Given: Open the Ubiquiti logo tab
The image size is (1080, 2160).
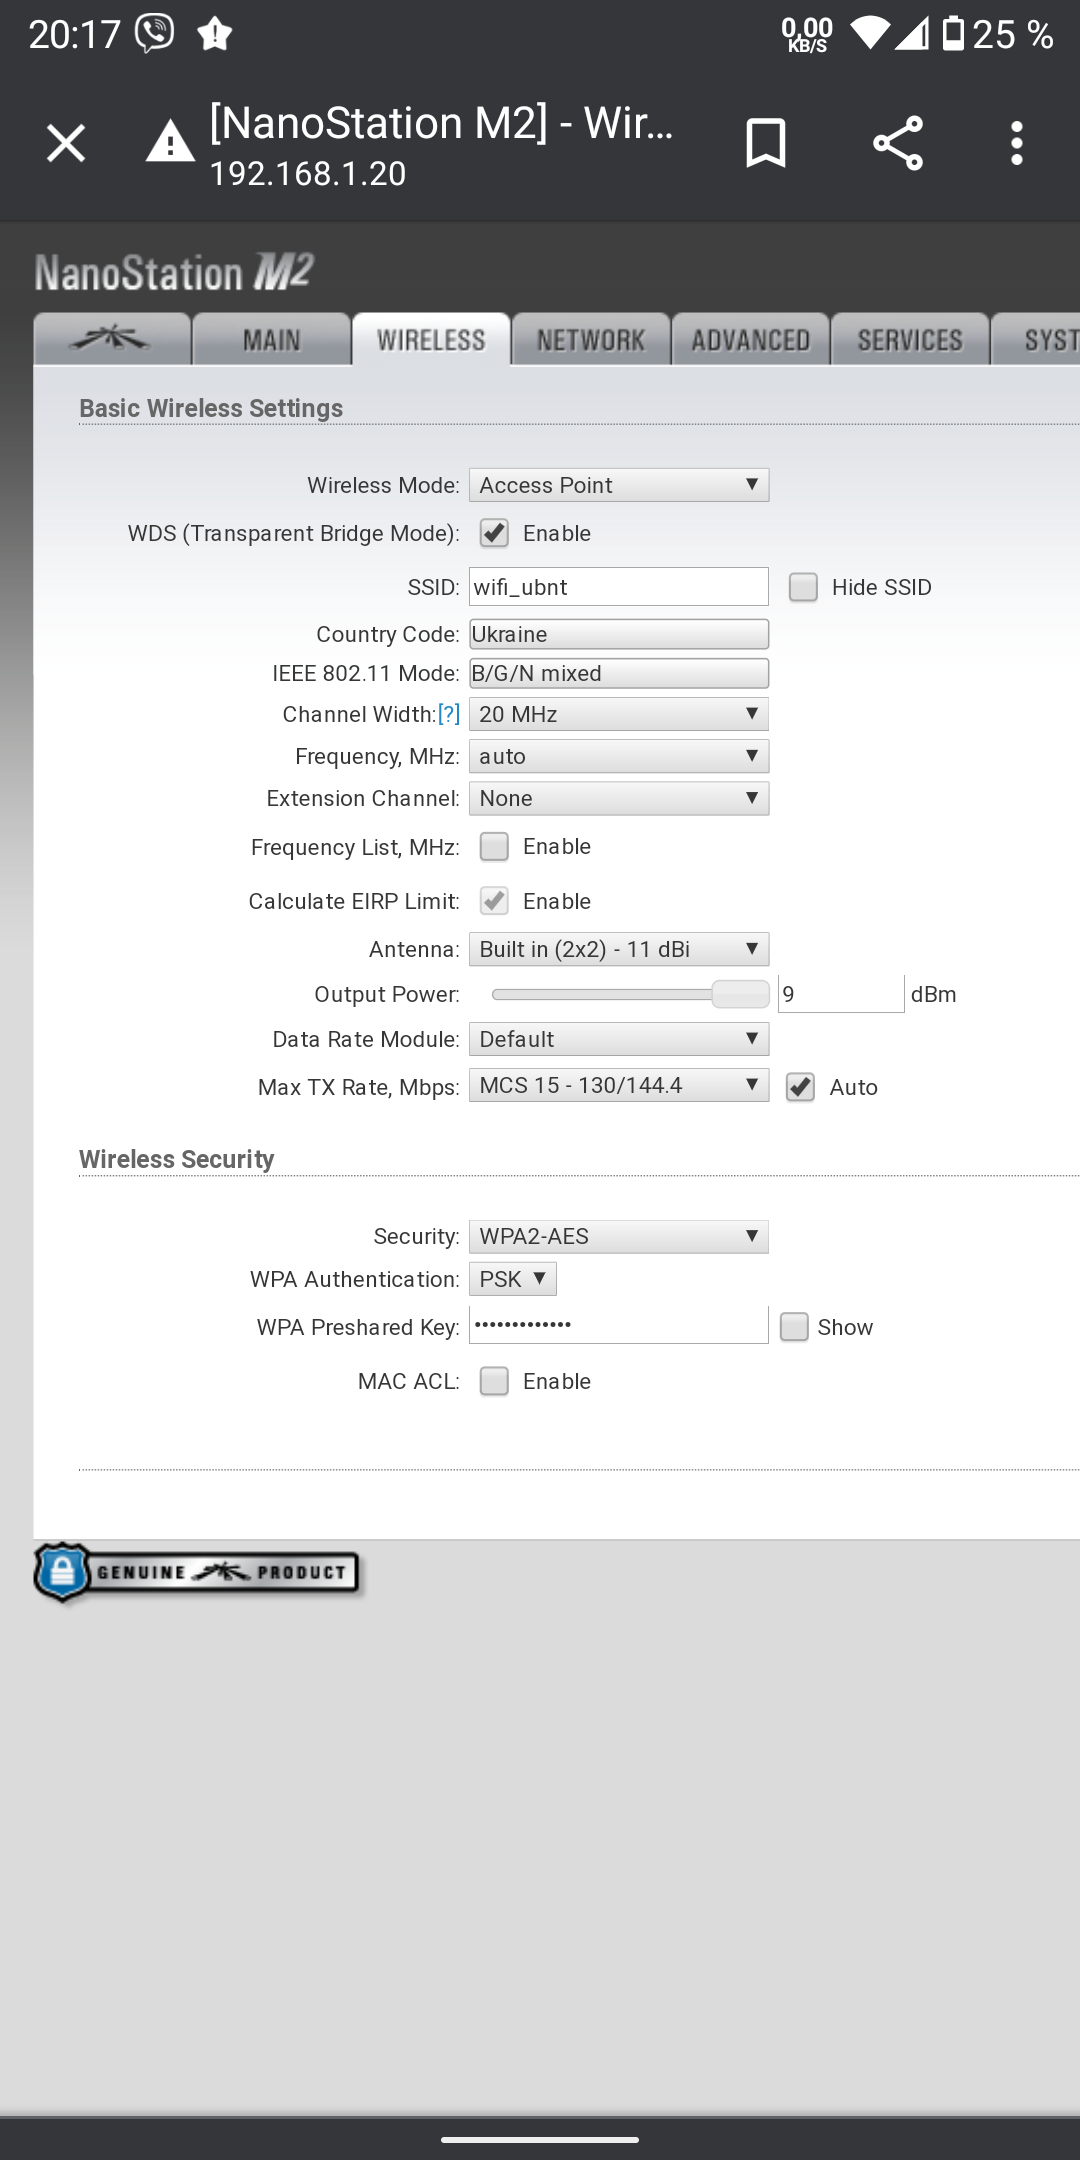Looking at the screenshot, I should pyautogui.click(x=112, y=340).
